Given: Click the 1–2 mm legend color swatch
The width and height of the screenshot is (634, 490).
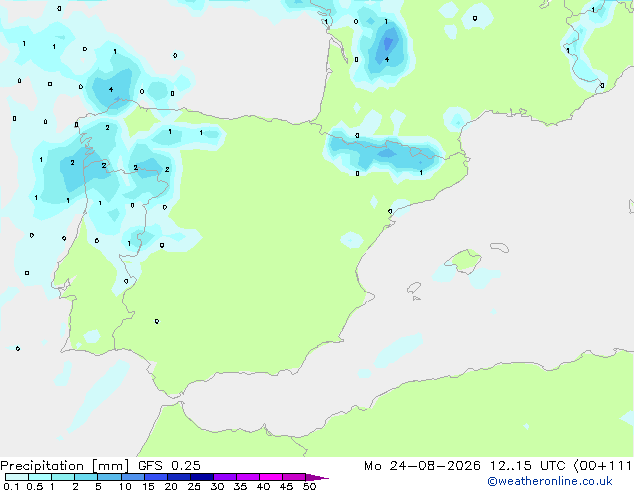Looking at the screenshot, I should tap(63, 477).
